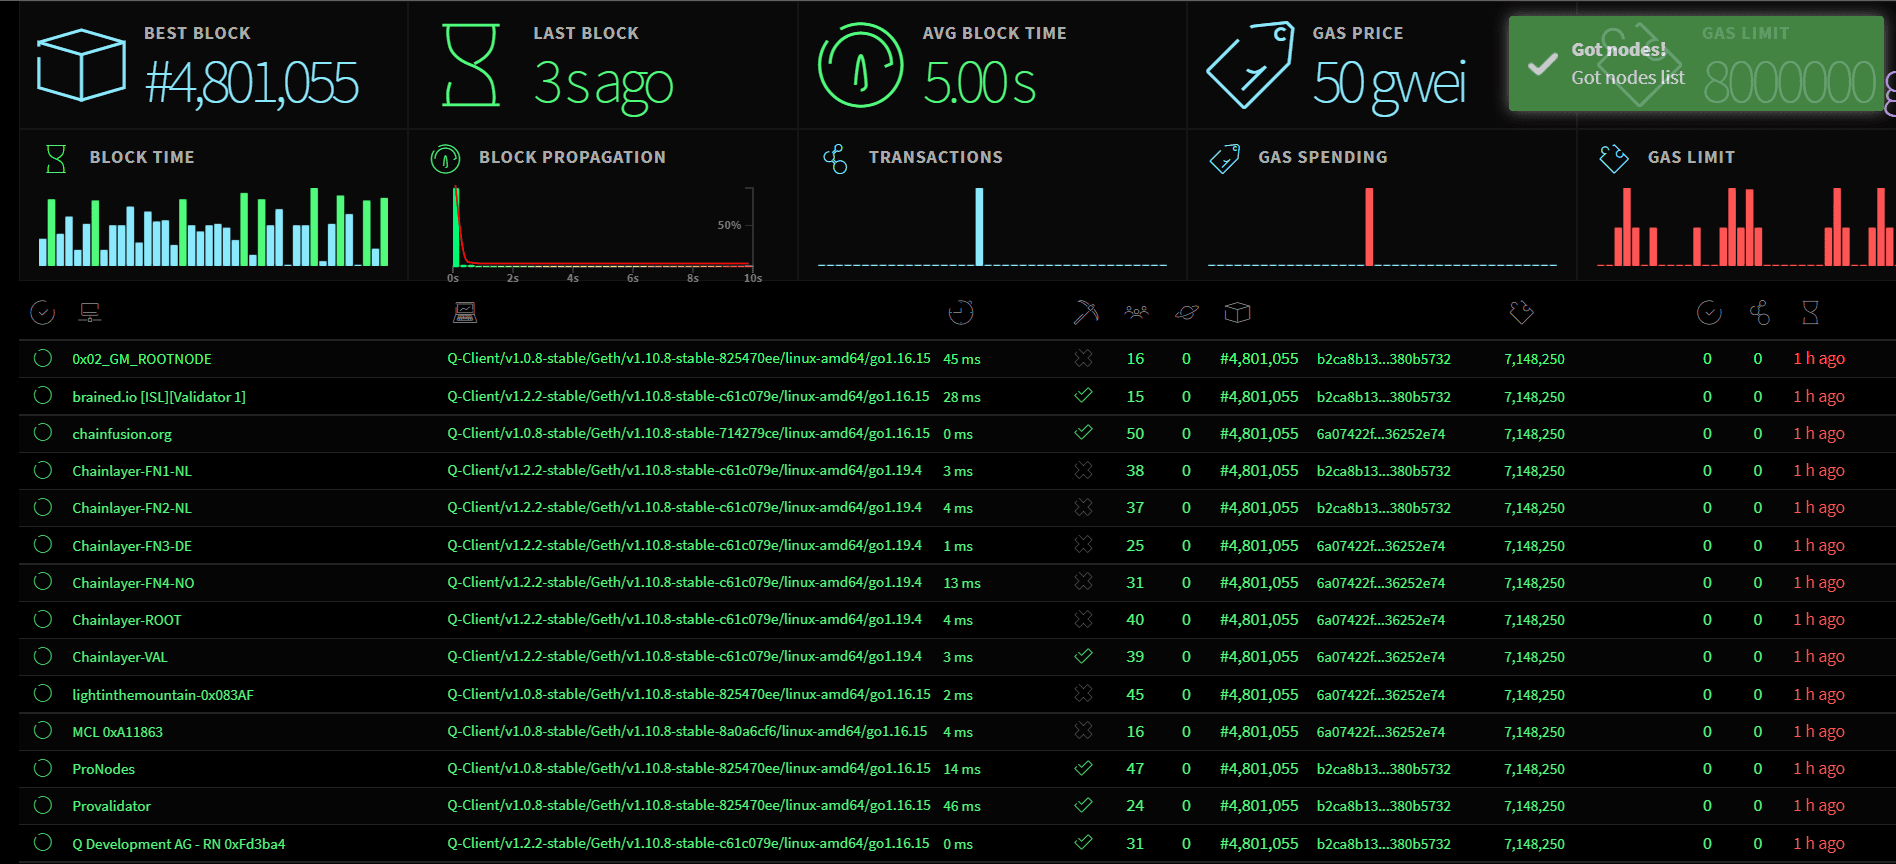Click latency '46 ms' in Provalidator row
The image size is (1896, 864).
(962, 806)
